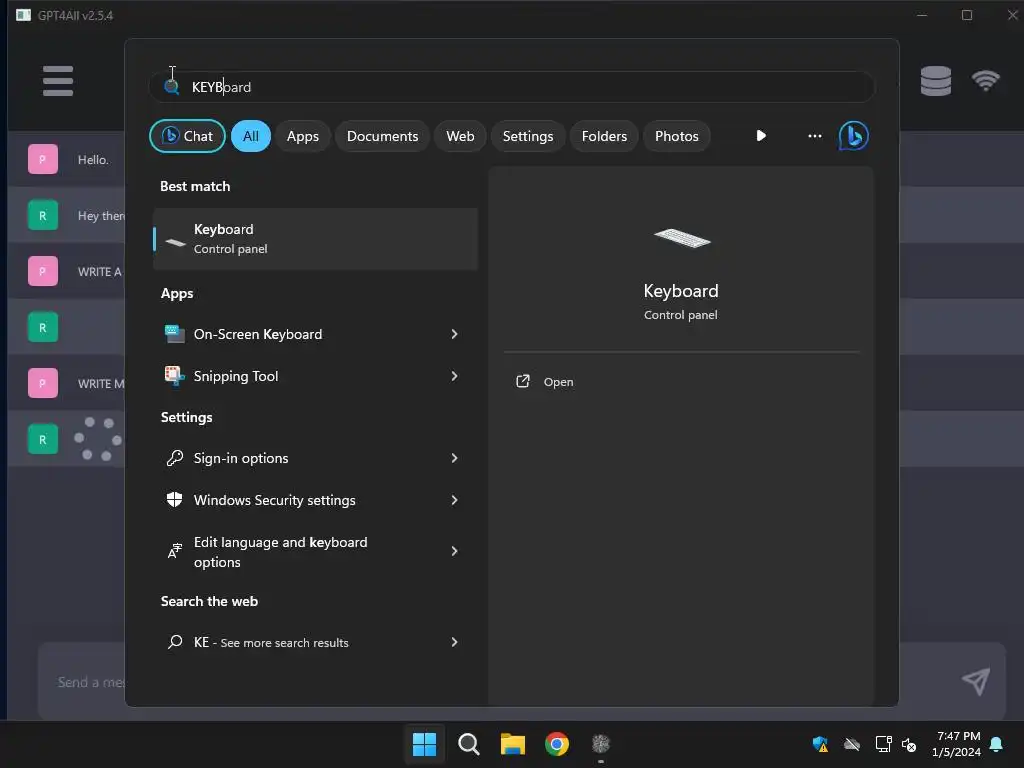
Task: Click the search magnifier icon in search box
Action: point(172,87)
